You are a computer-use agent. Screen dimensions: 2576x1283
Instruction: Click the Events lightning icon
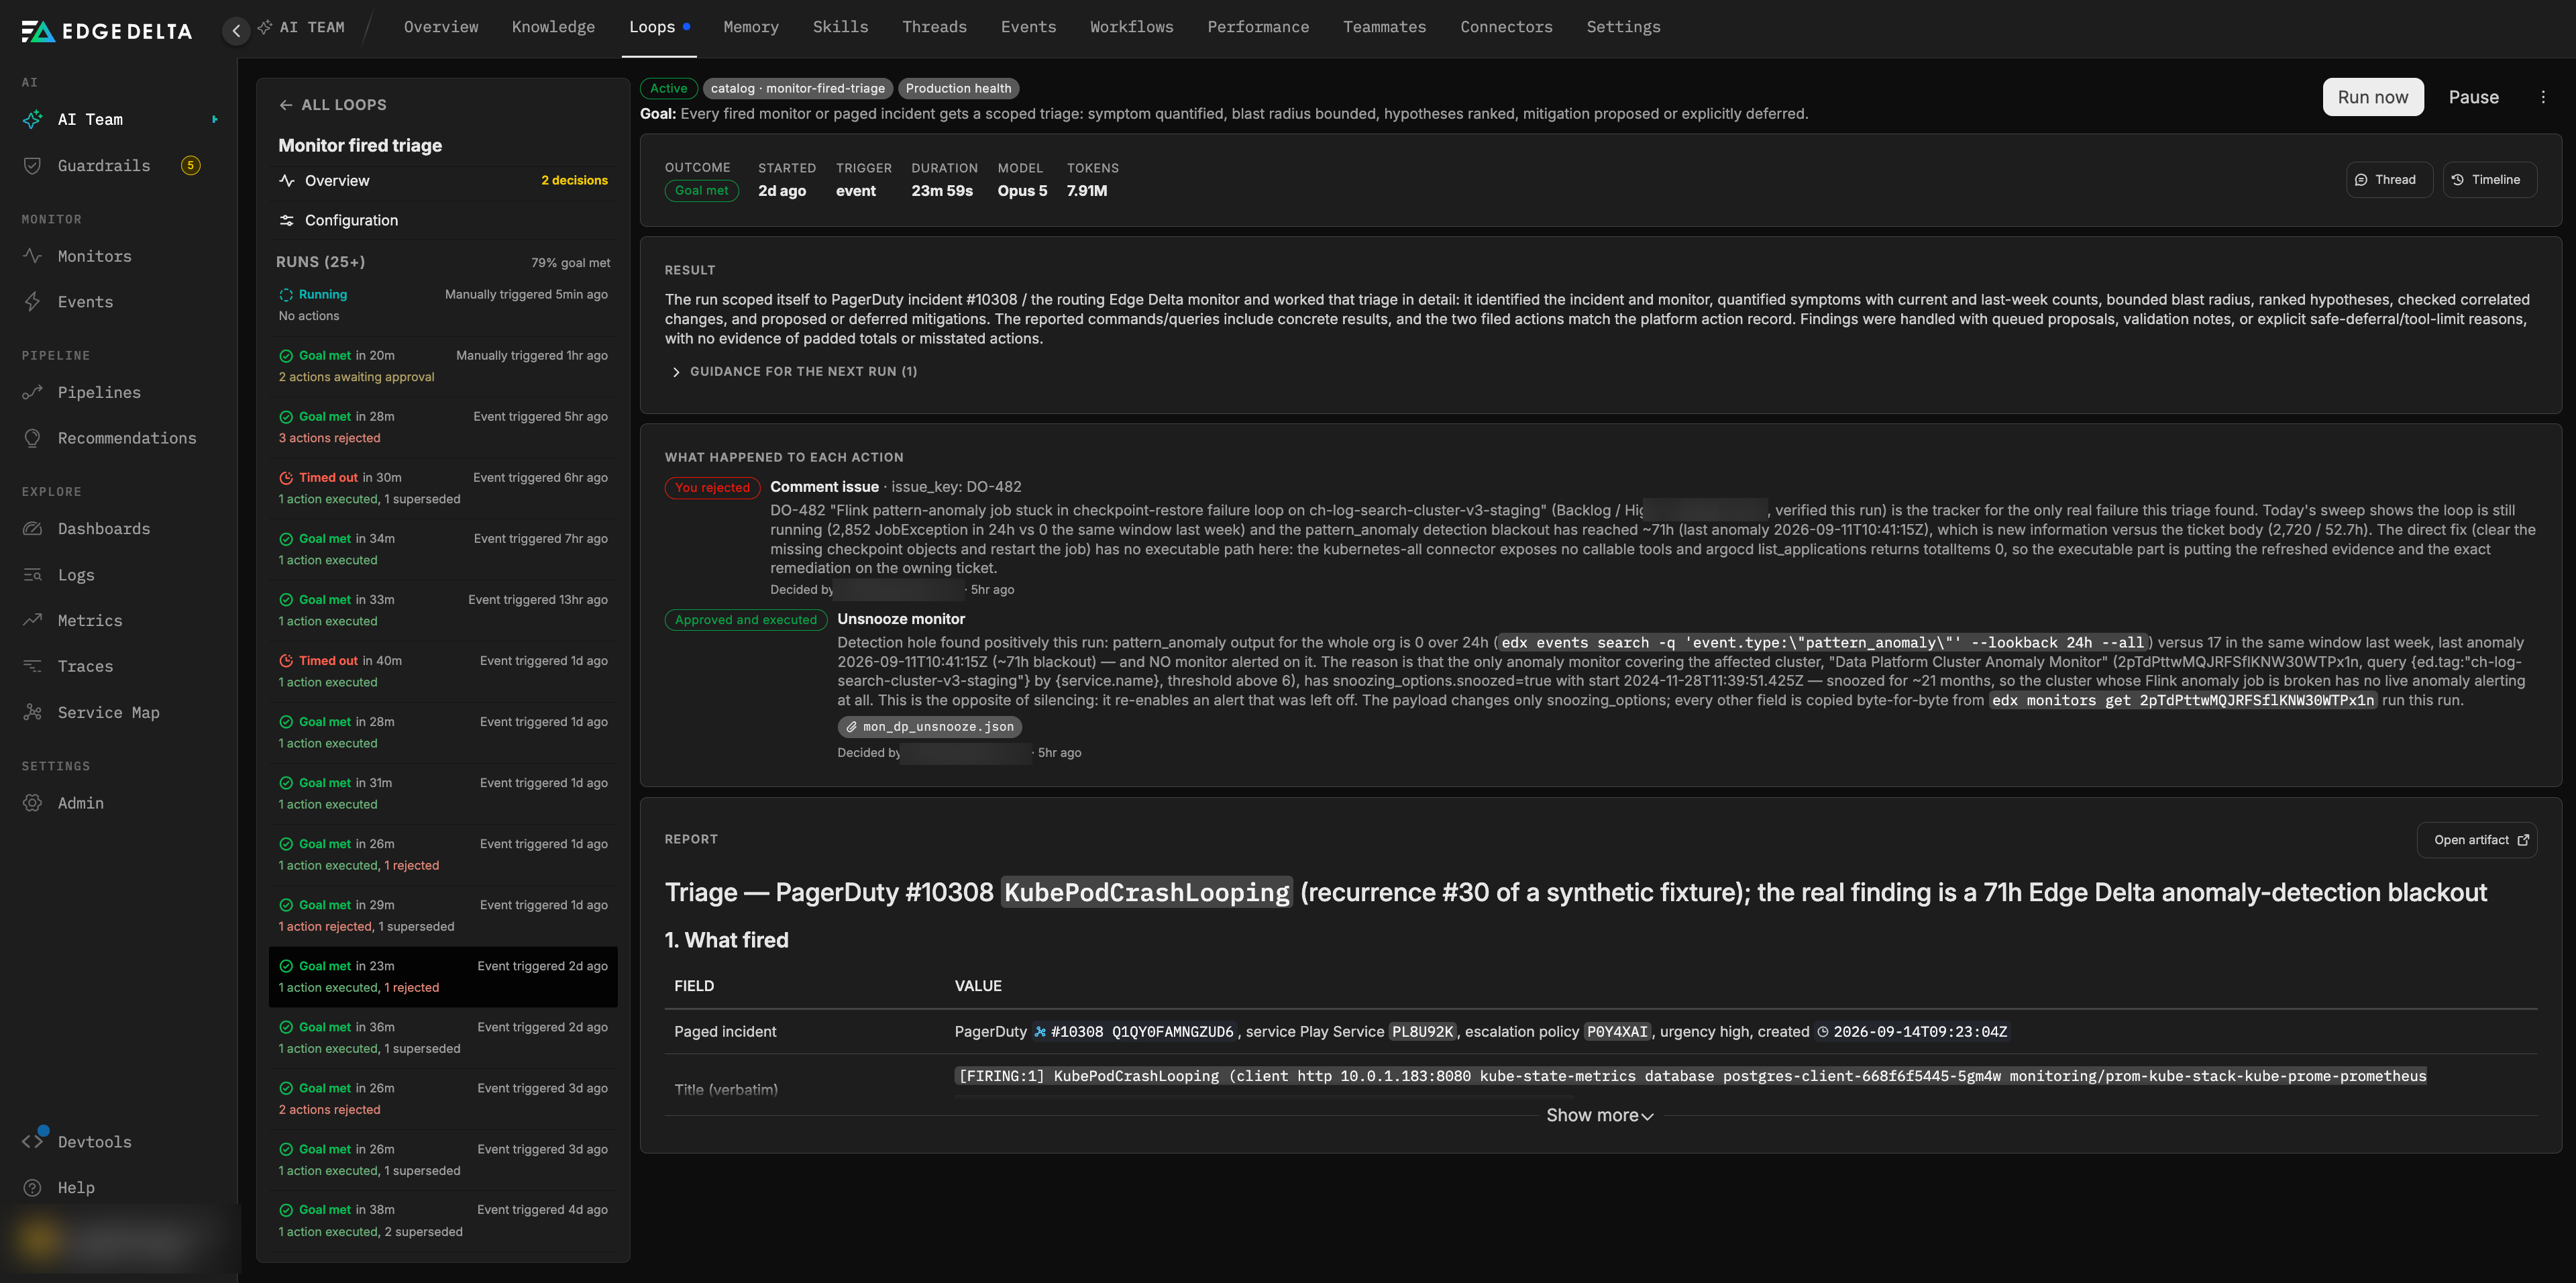click(32, 302)
